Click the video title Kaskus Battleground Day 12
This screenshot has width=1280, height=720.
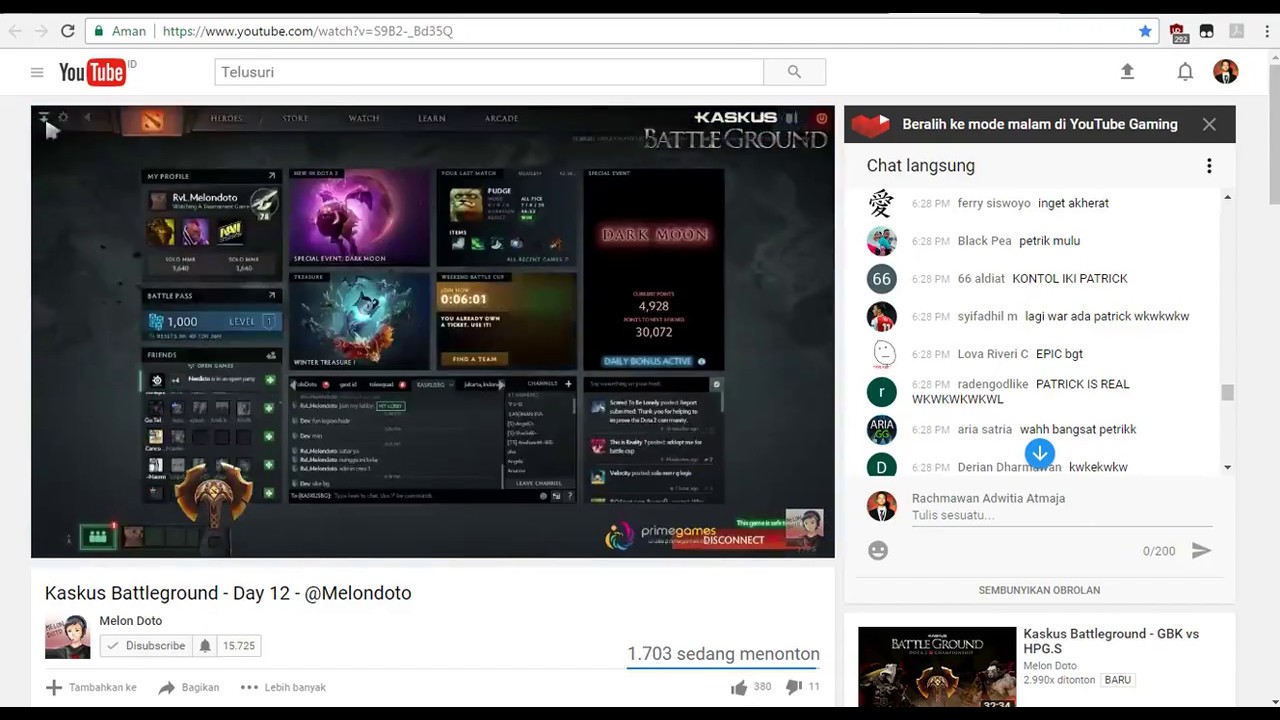228,593
